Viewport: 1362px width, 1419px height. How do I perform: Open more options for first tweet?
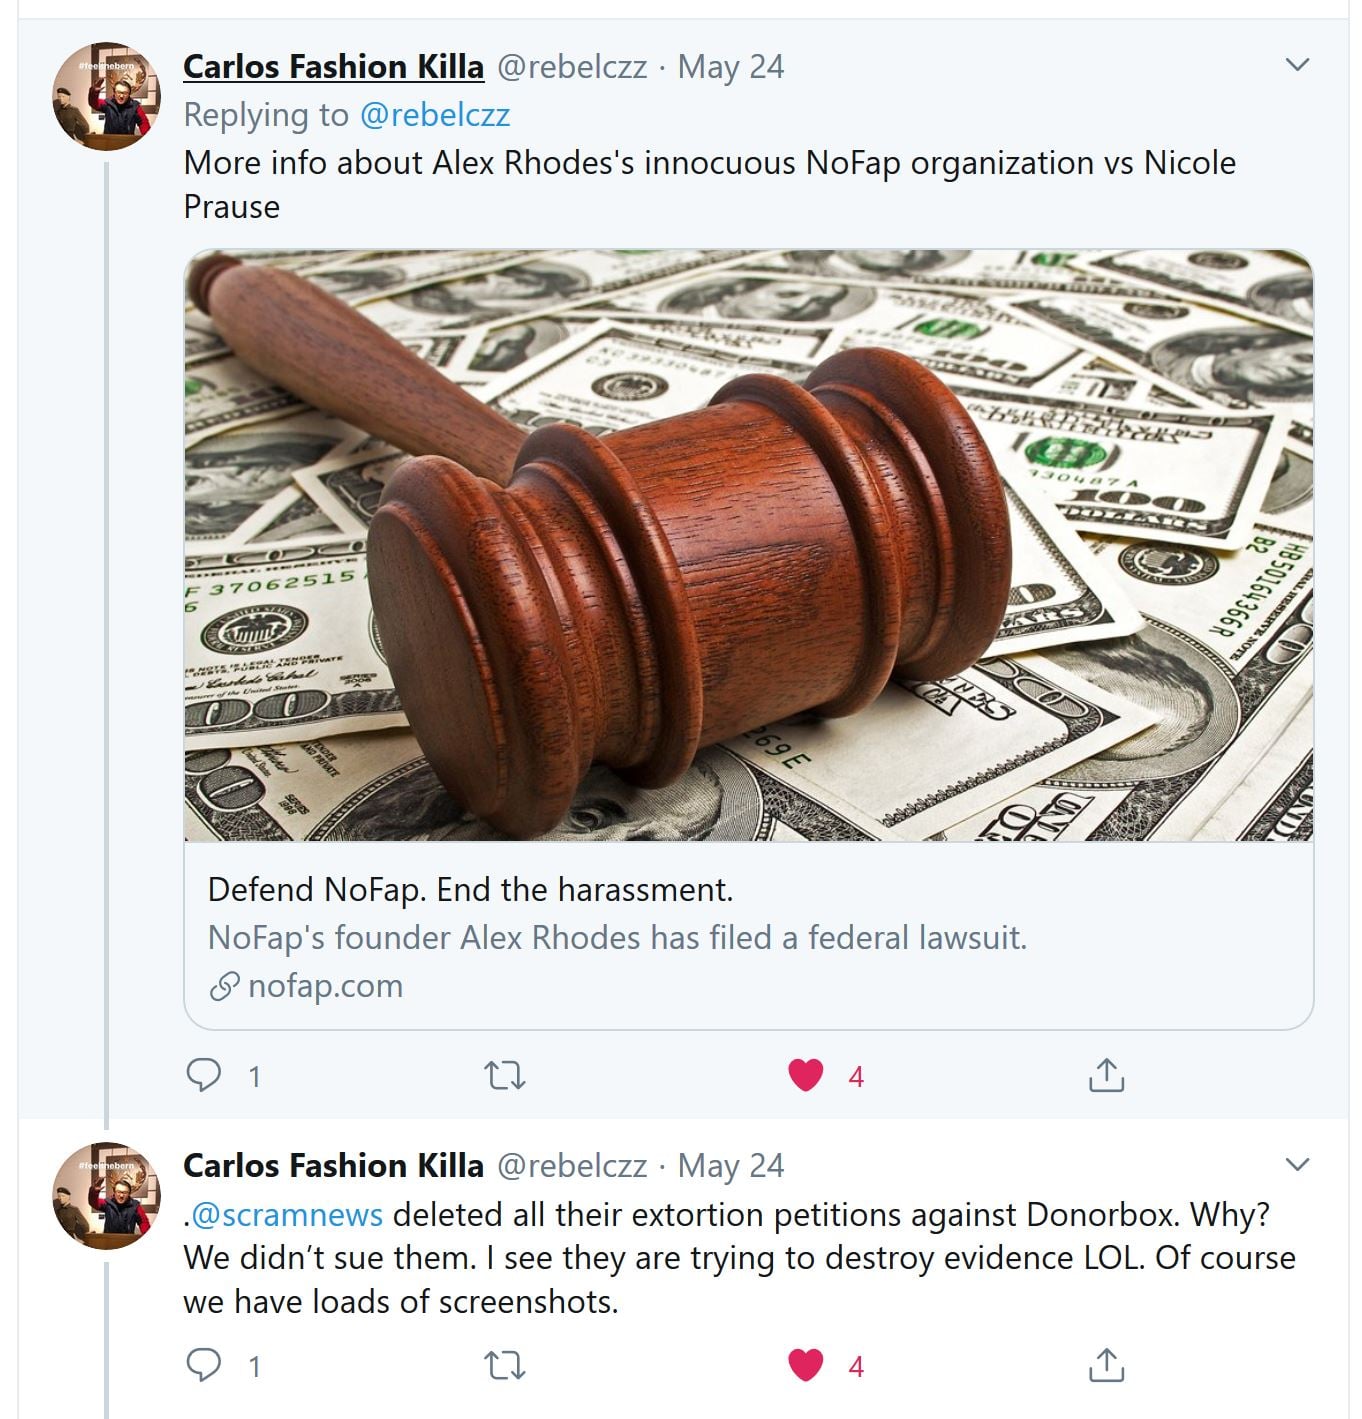point(1297,65)
